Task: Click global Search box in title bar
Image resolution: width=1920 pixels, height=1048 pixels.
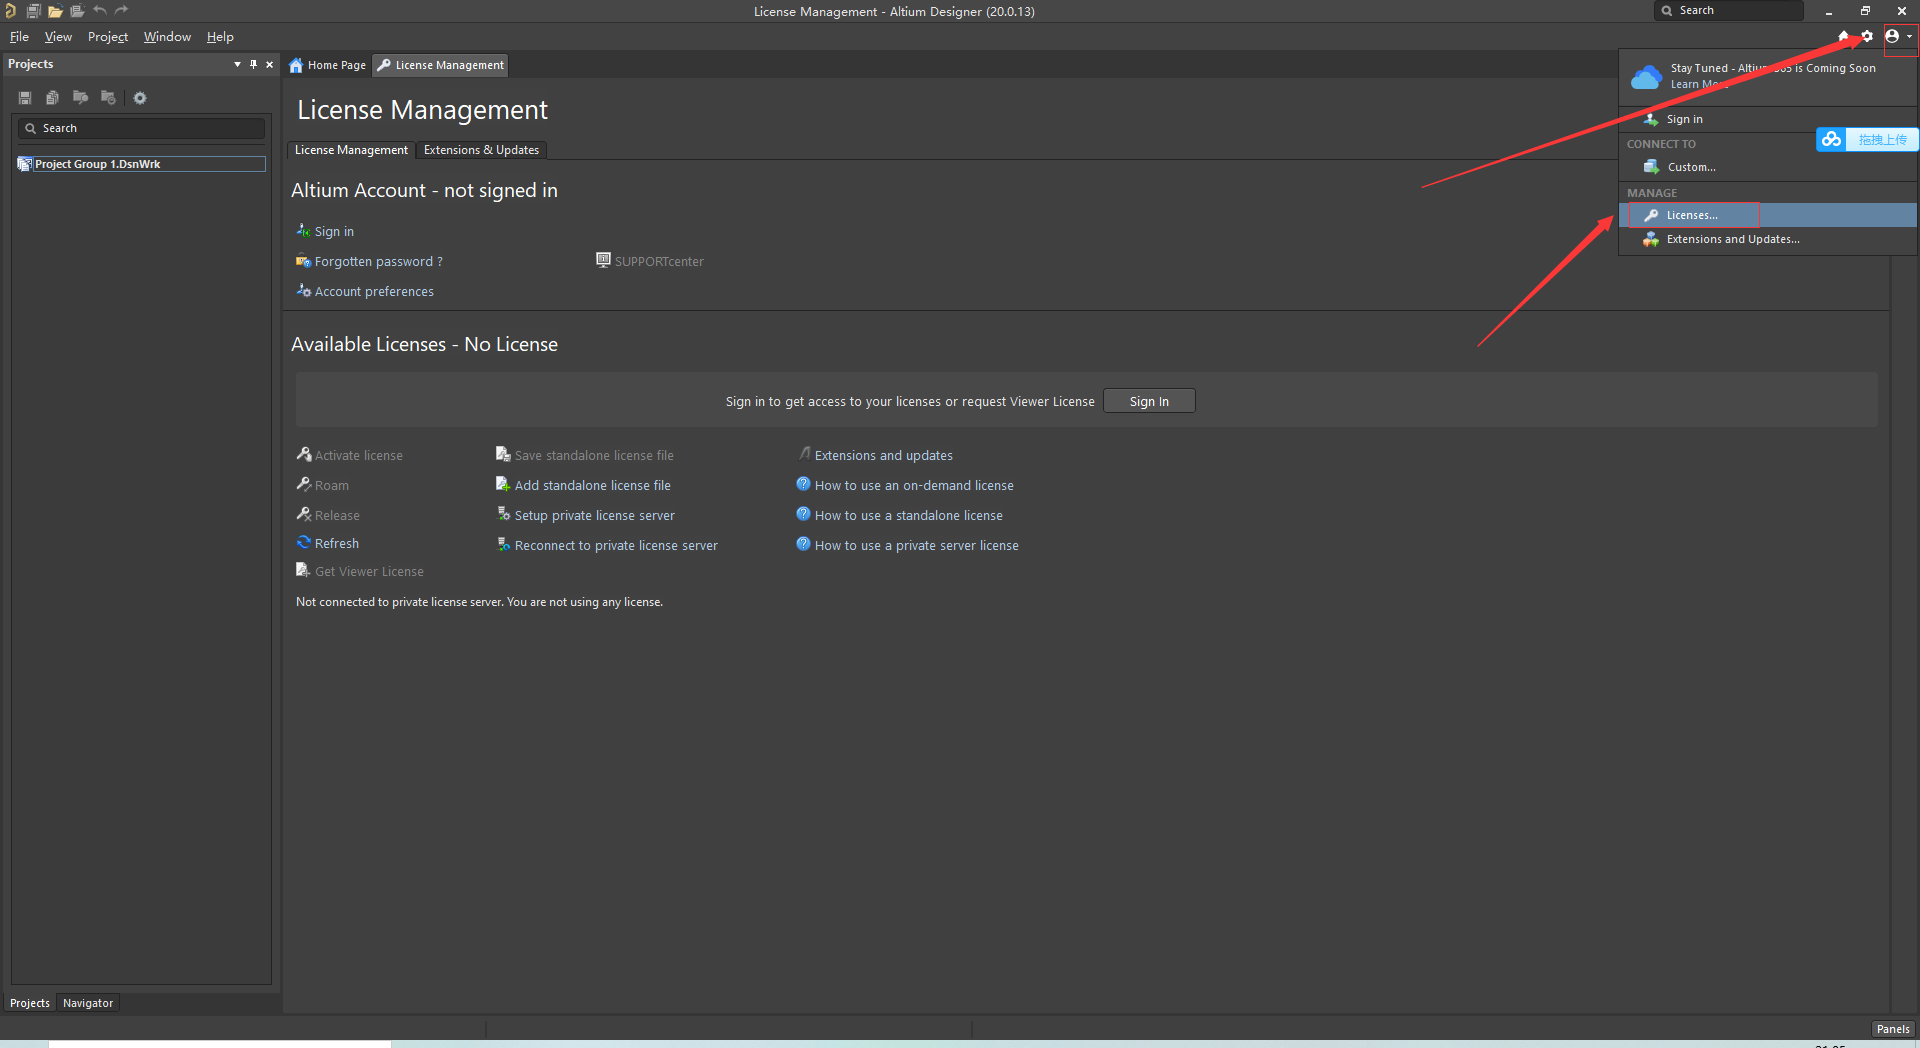Action: tap(1729, 11)
